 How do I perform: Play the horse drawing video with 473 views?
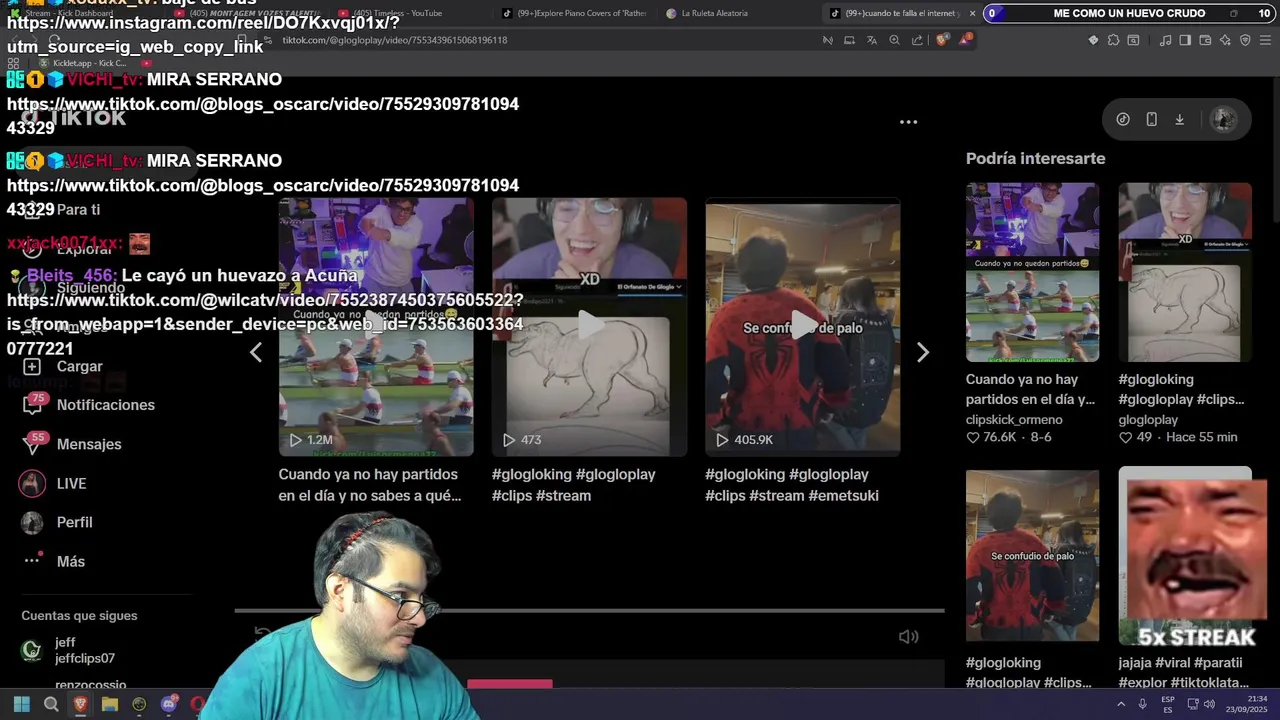[589, 327]
